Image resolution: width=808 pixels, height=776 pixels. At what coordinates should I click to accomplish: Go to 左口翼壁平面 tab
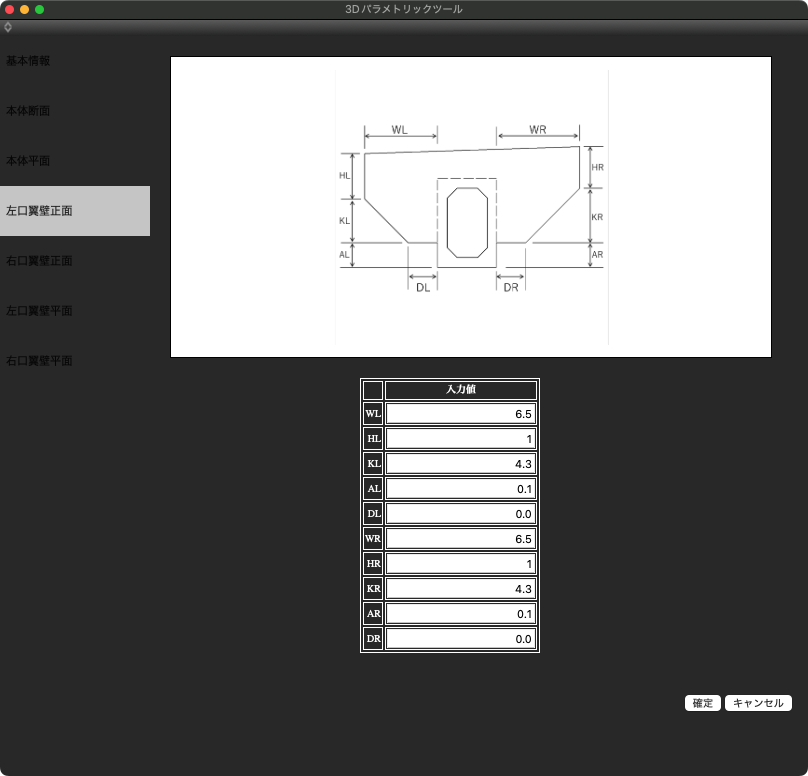point(39,311)
